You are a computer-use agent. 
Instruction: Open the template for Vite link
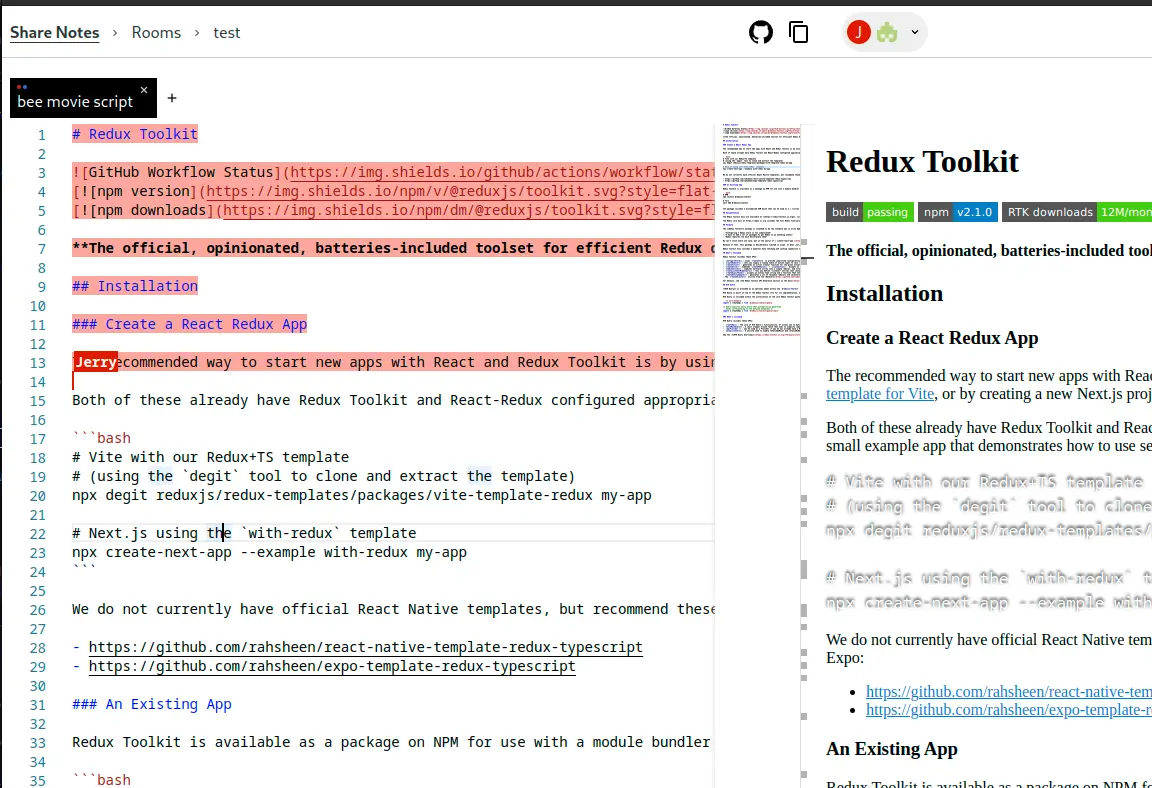click(879, 393)
